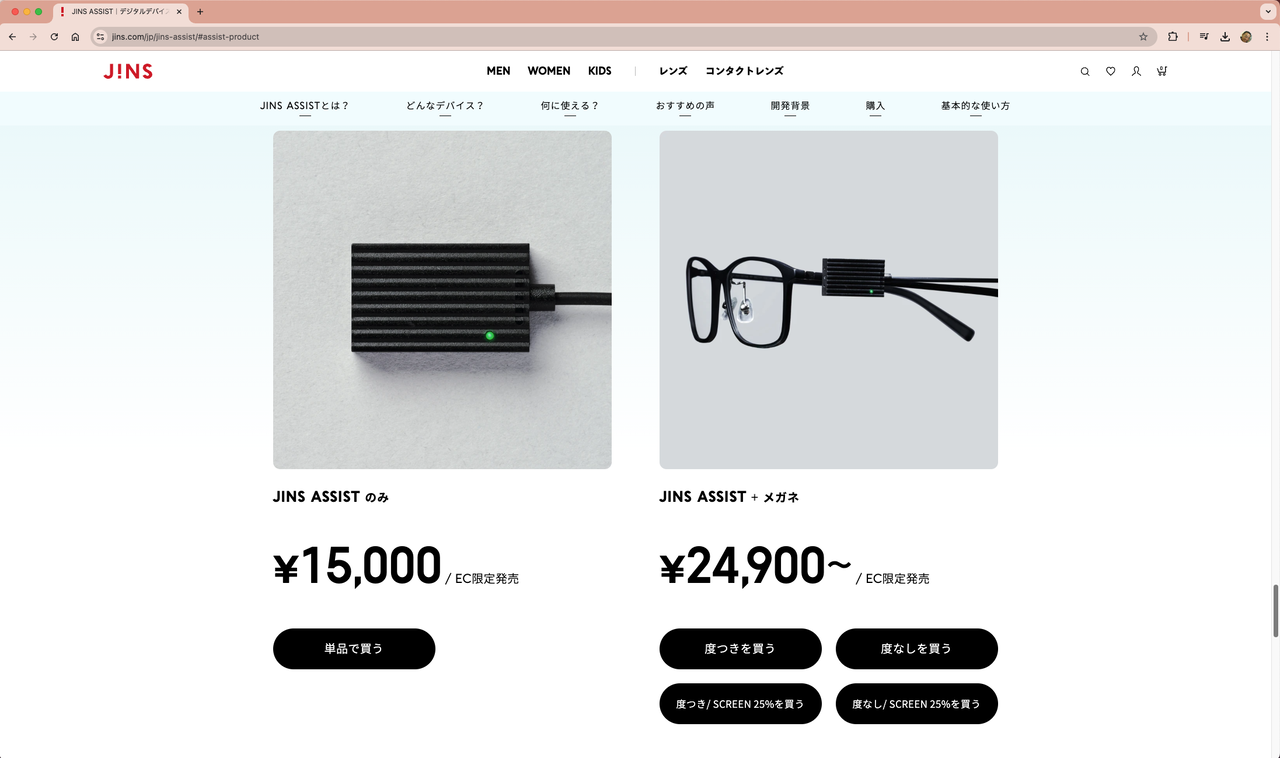The height and width of the screenshot is (758, 1280).
Task: Jump to the 購入 section tab
Action: (875, 106)
